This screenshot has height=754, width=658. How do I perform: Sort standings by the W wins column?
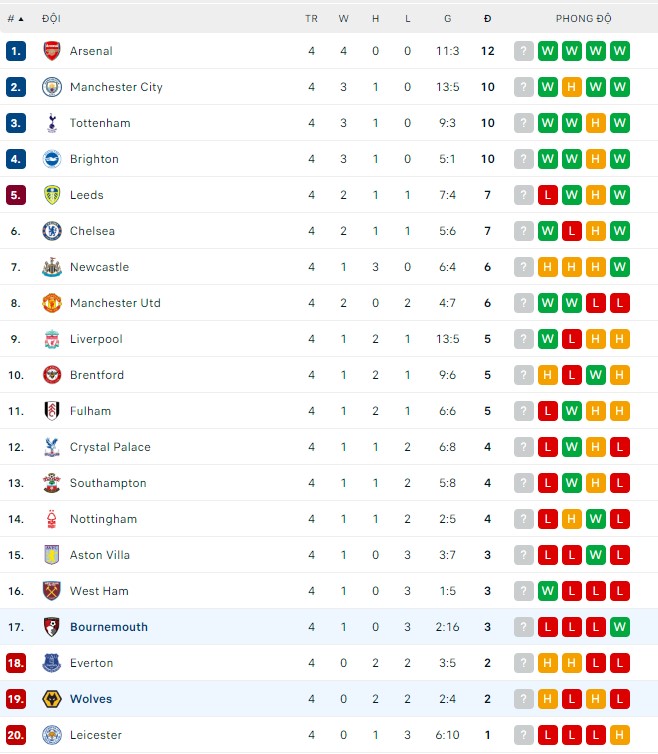point(343,19)
